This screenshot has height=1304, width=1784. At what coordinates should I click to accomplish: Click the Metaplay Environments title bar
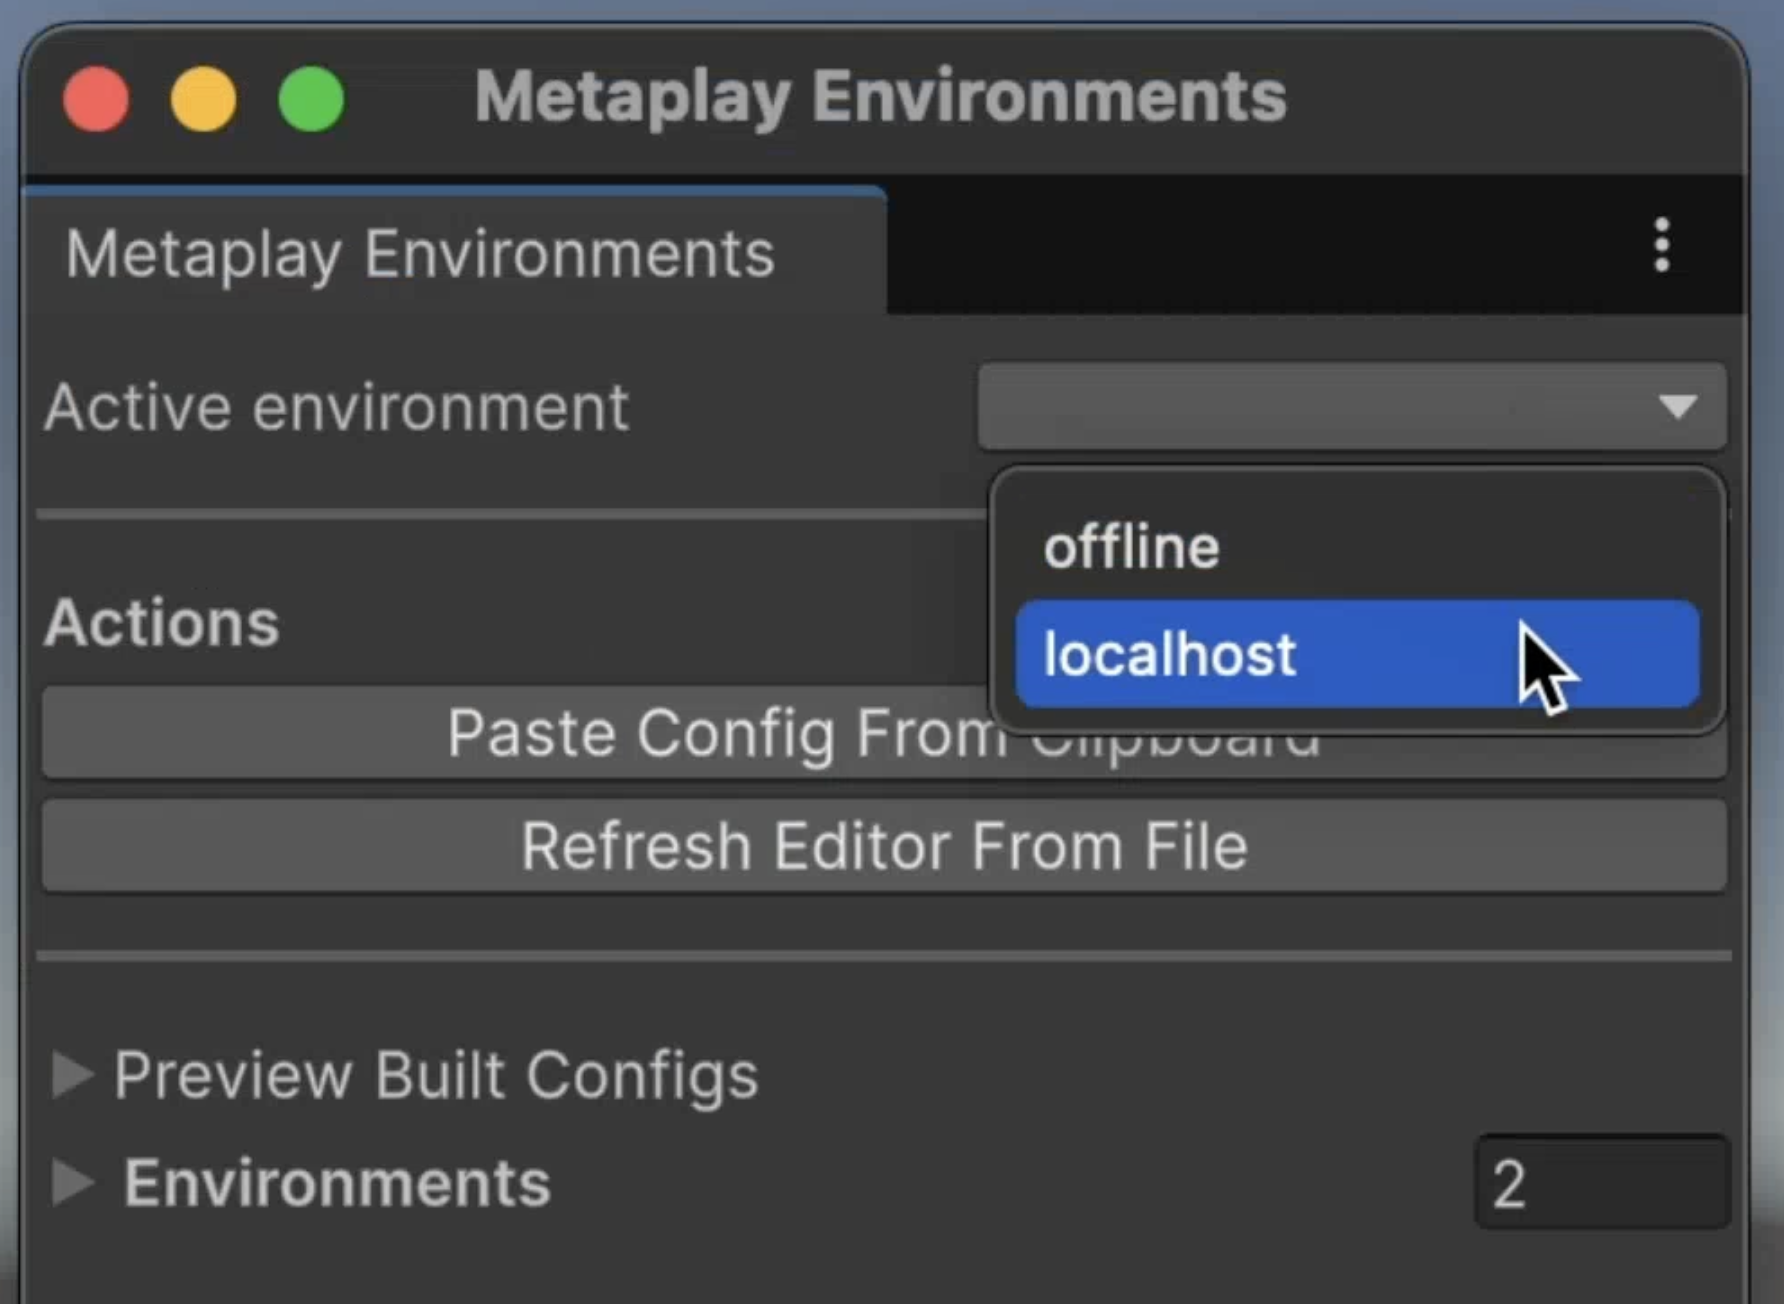[x=882, y=96]
